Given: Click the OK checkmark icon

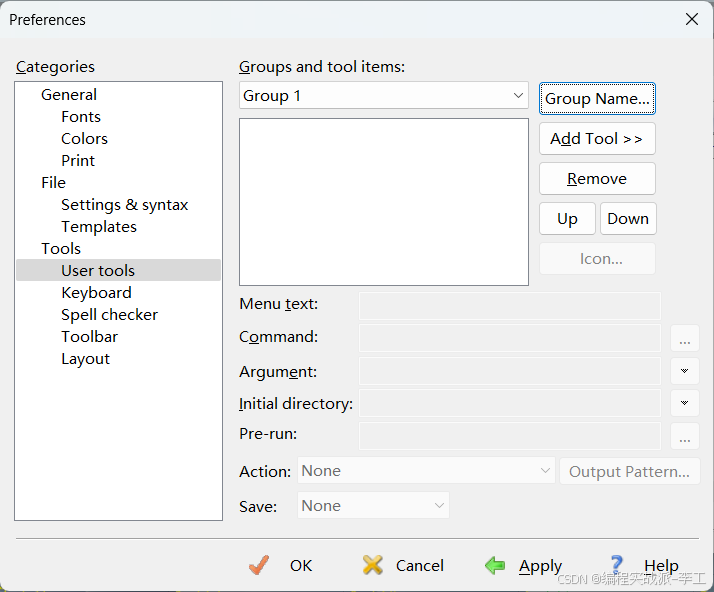Looking at the screenshot, I should click(x=259, y=565).
